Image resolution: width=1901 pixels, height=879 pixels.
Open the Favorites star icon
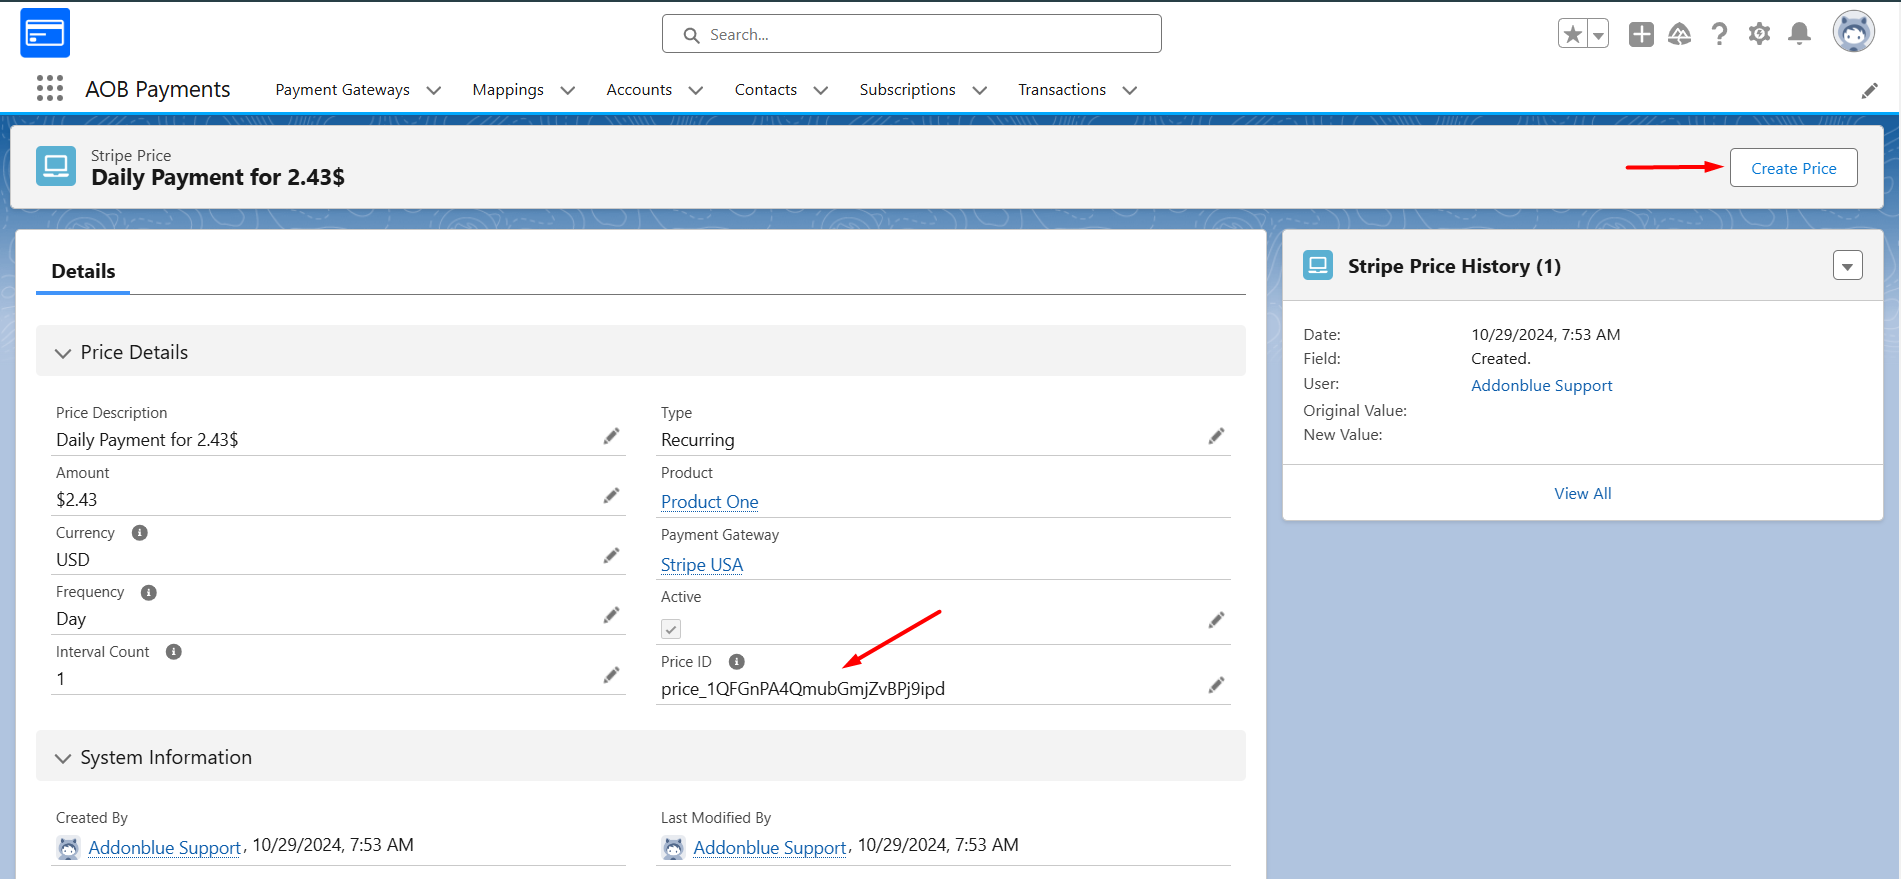(1572, 34)
